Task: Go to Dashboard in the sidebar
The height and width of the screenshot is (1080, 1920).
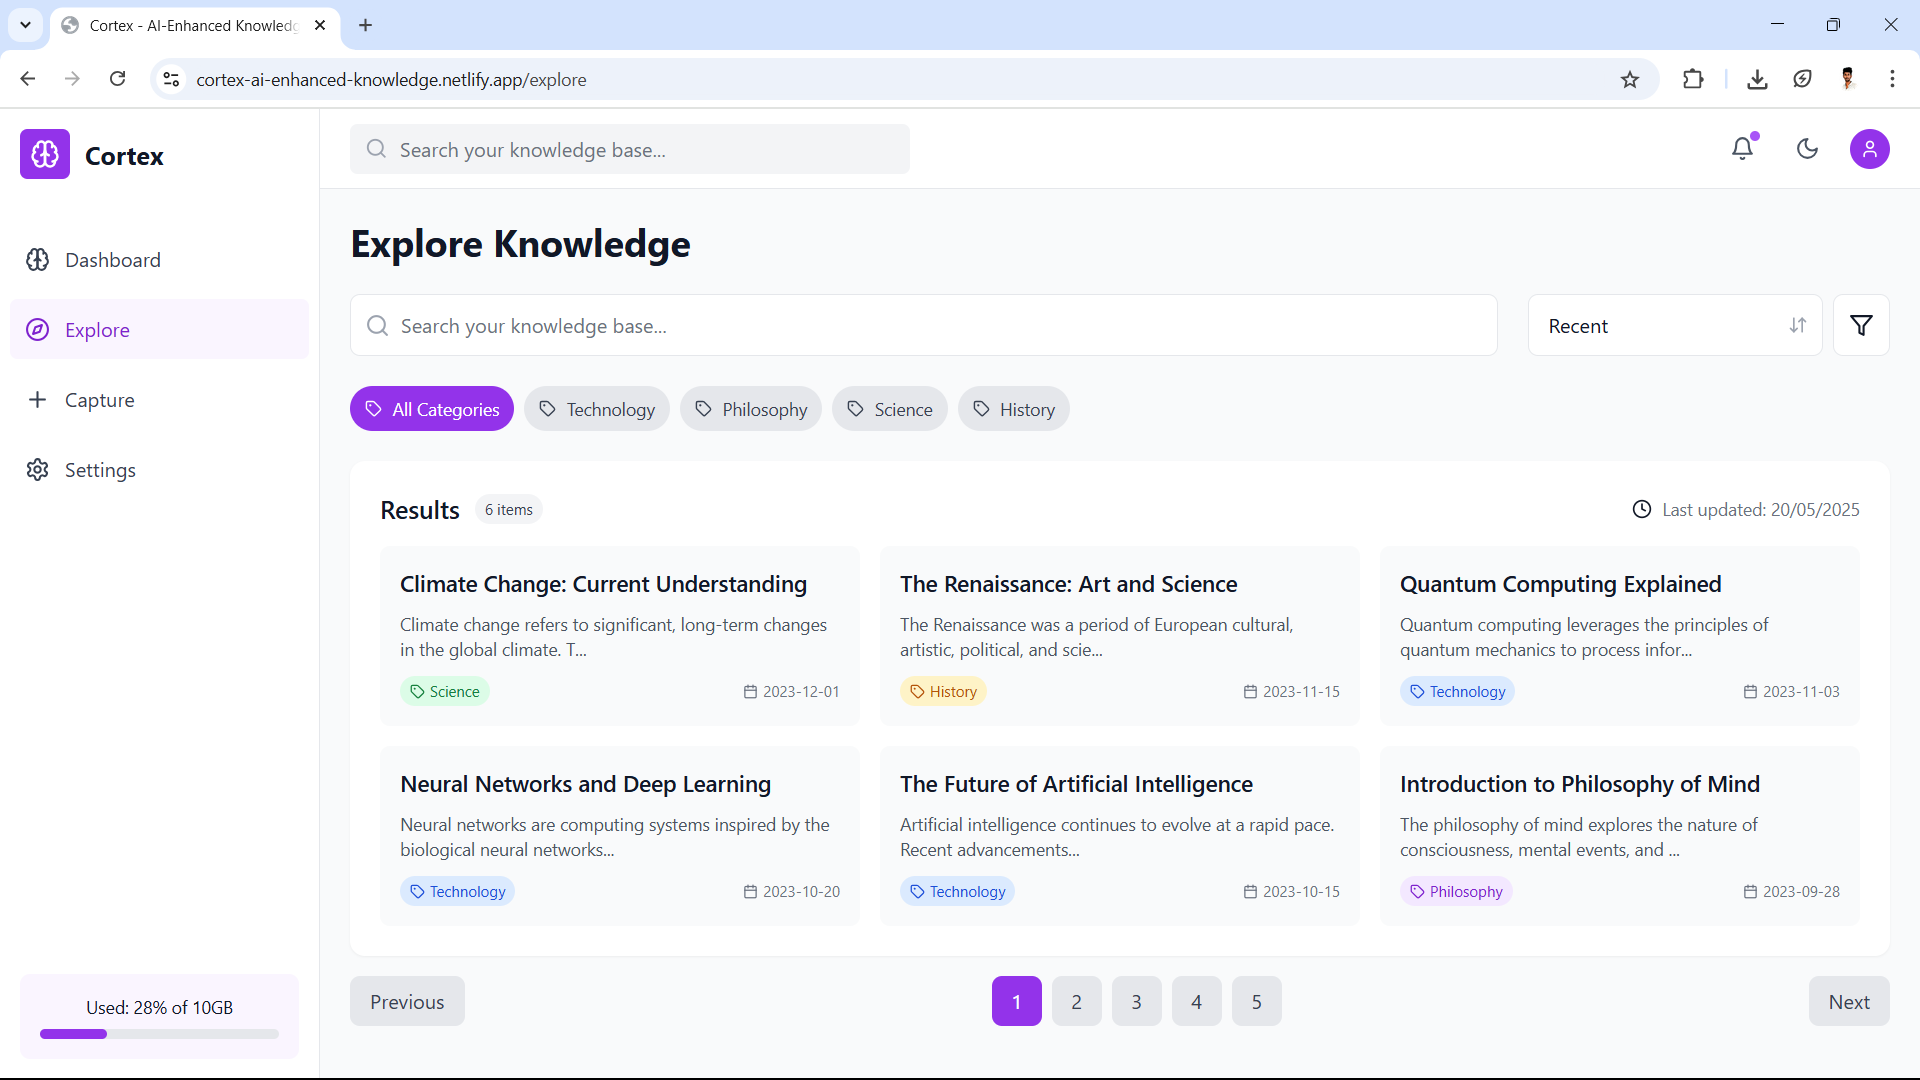Action: [112, 260]
